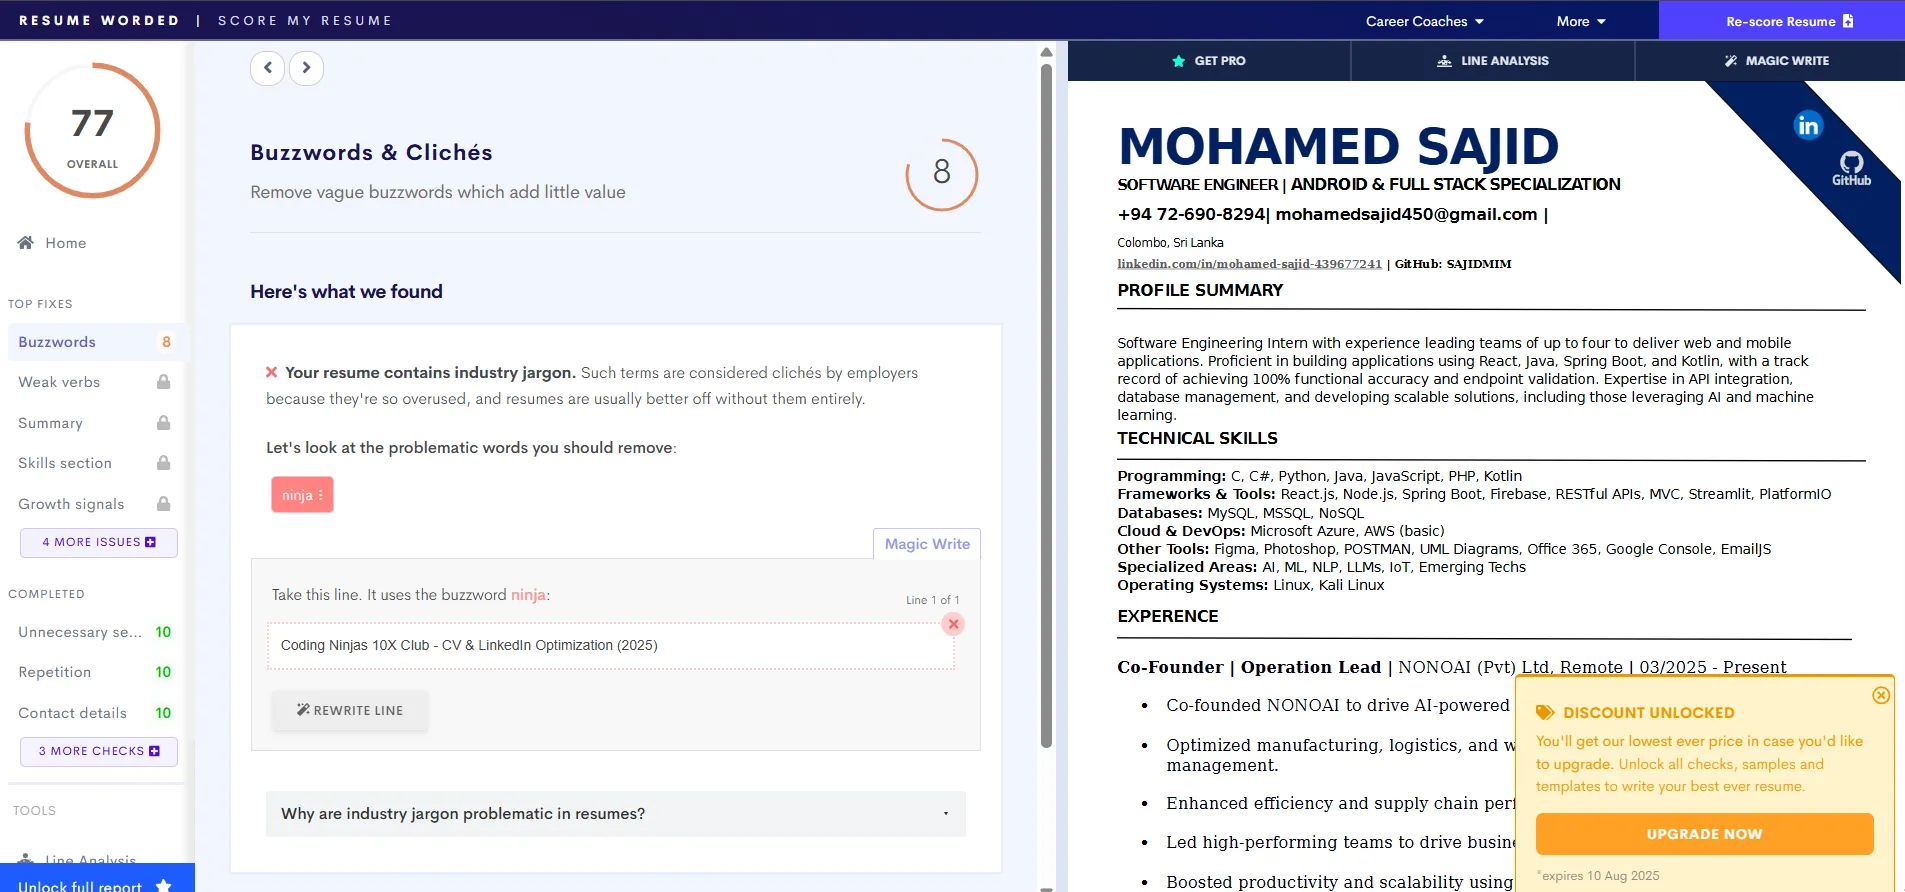The height and width of the screenshot is (892, 1905).
Task: Click lock icon beside Skills section
Action: [x=163, y=463]
